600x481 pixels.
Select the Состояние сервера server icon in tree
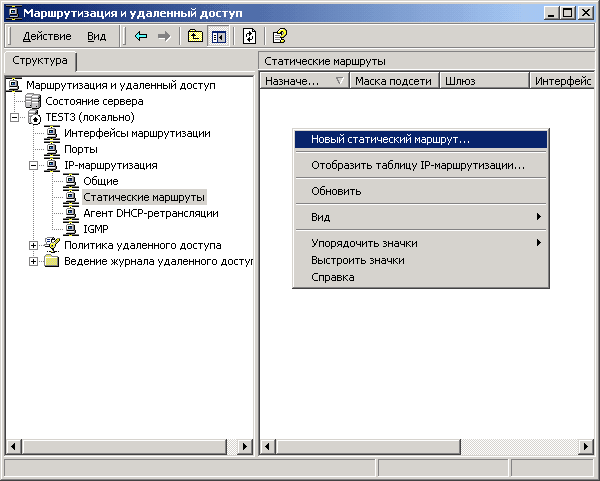click(x=33, y=101)
